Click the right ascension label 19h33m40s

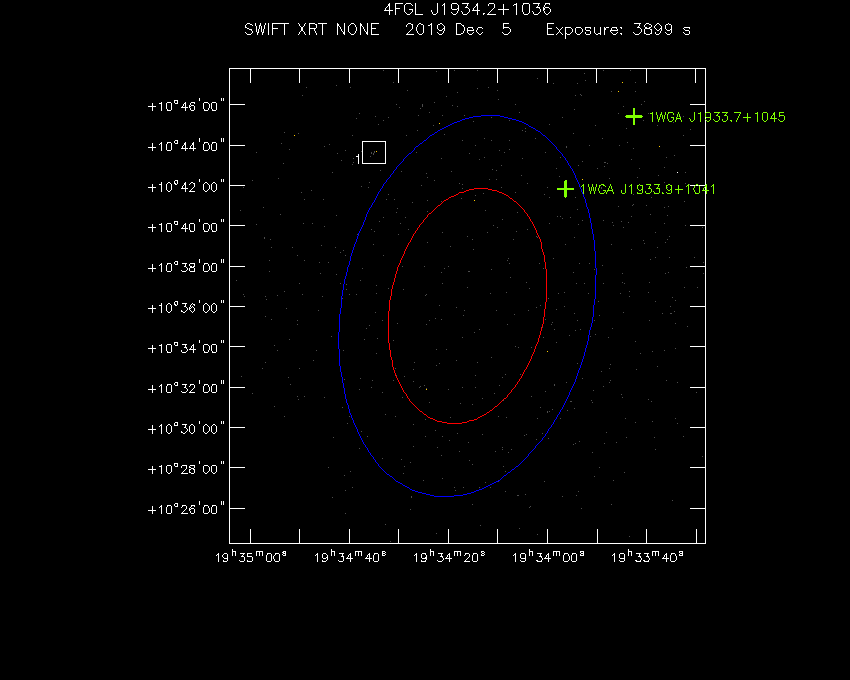[x=647, y=557]
